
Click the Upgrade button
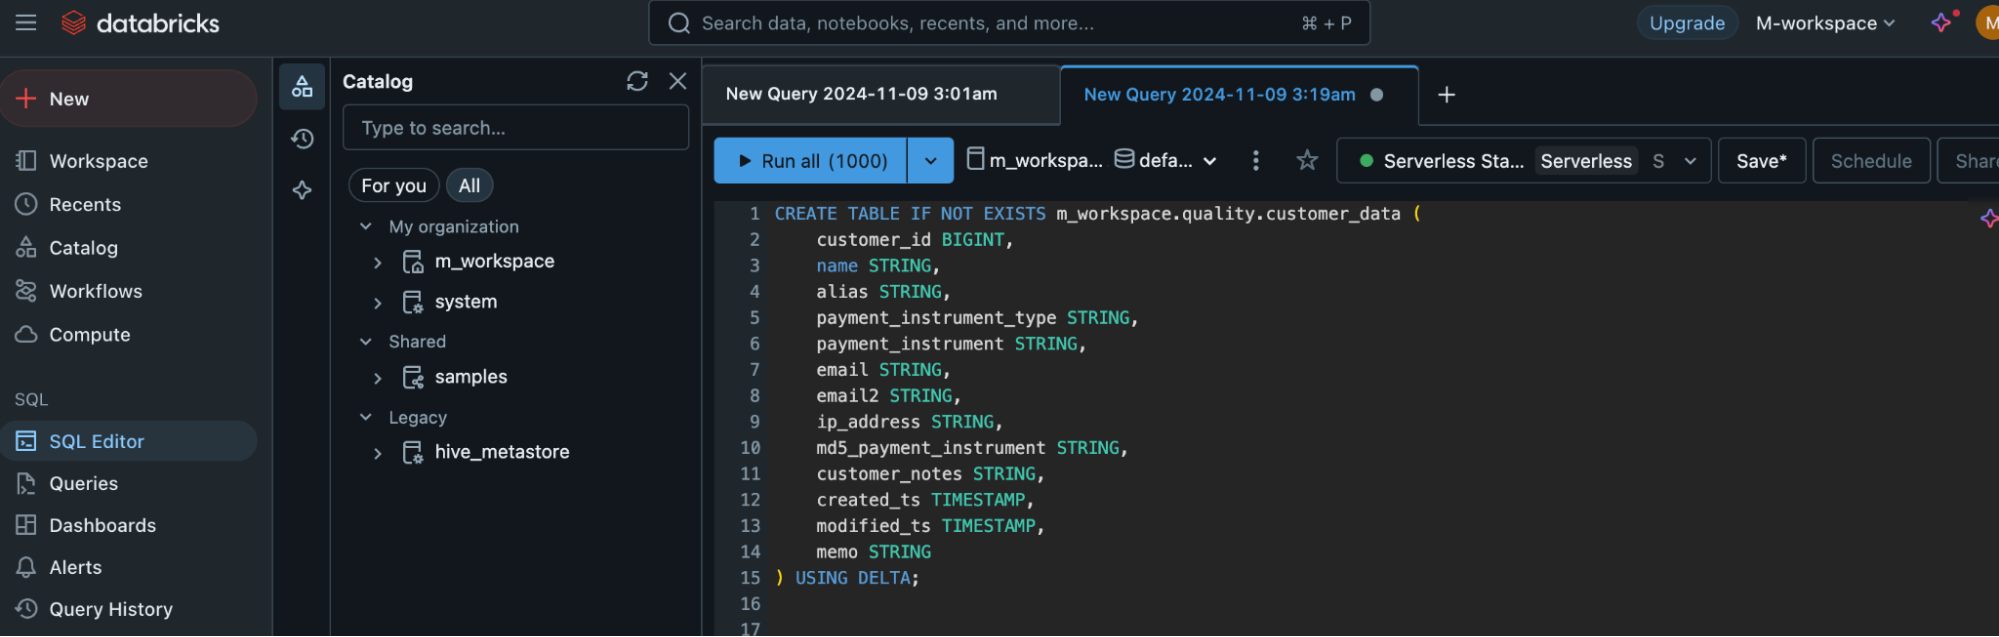click(x=1687, y=22)
